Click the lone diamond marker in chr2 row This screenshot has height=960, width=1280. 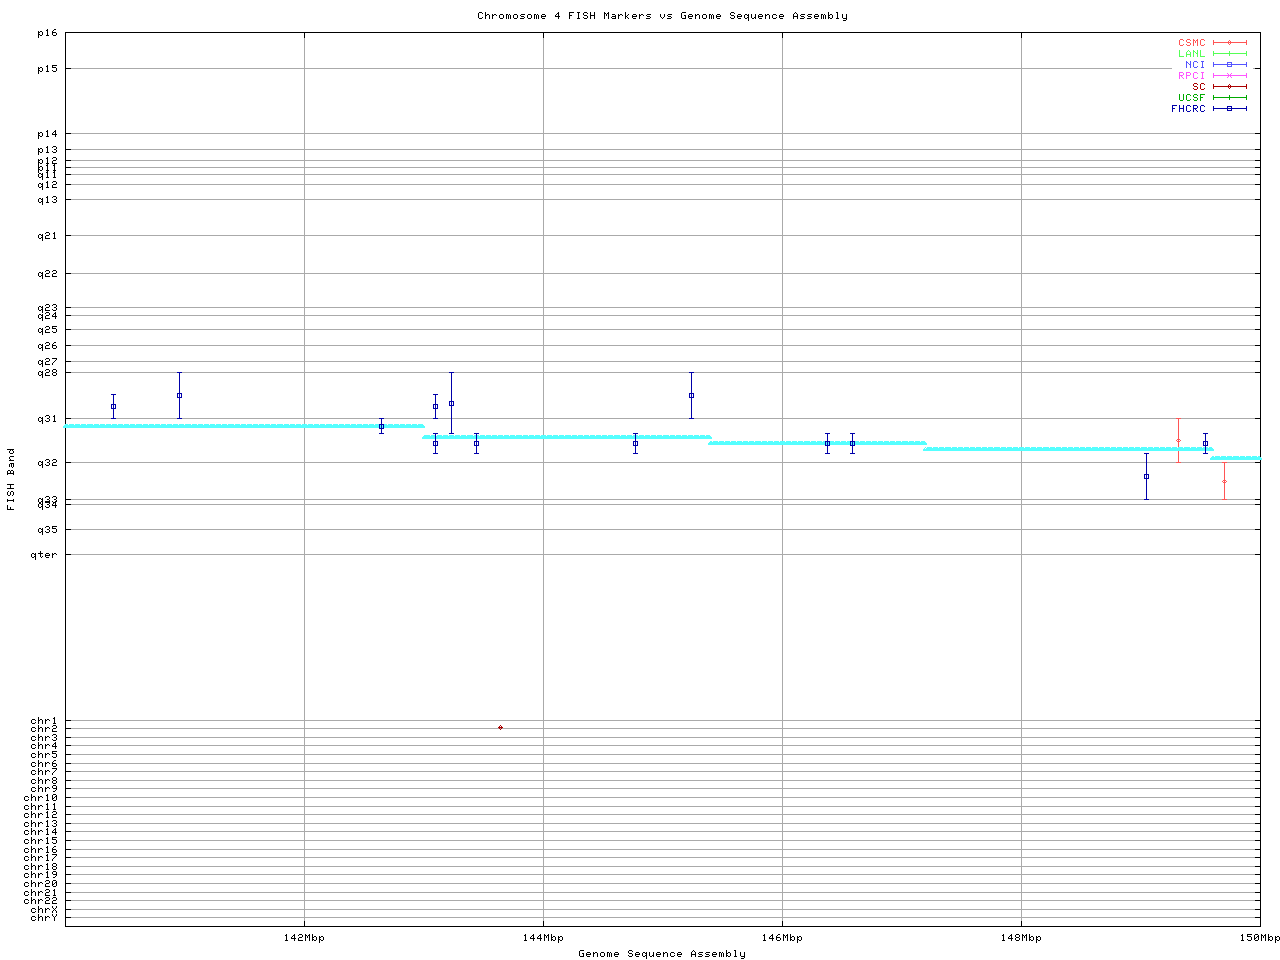tap(500, 727)
